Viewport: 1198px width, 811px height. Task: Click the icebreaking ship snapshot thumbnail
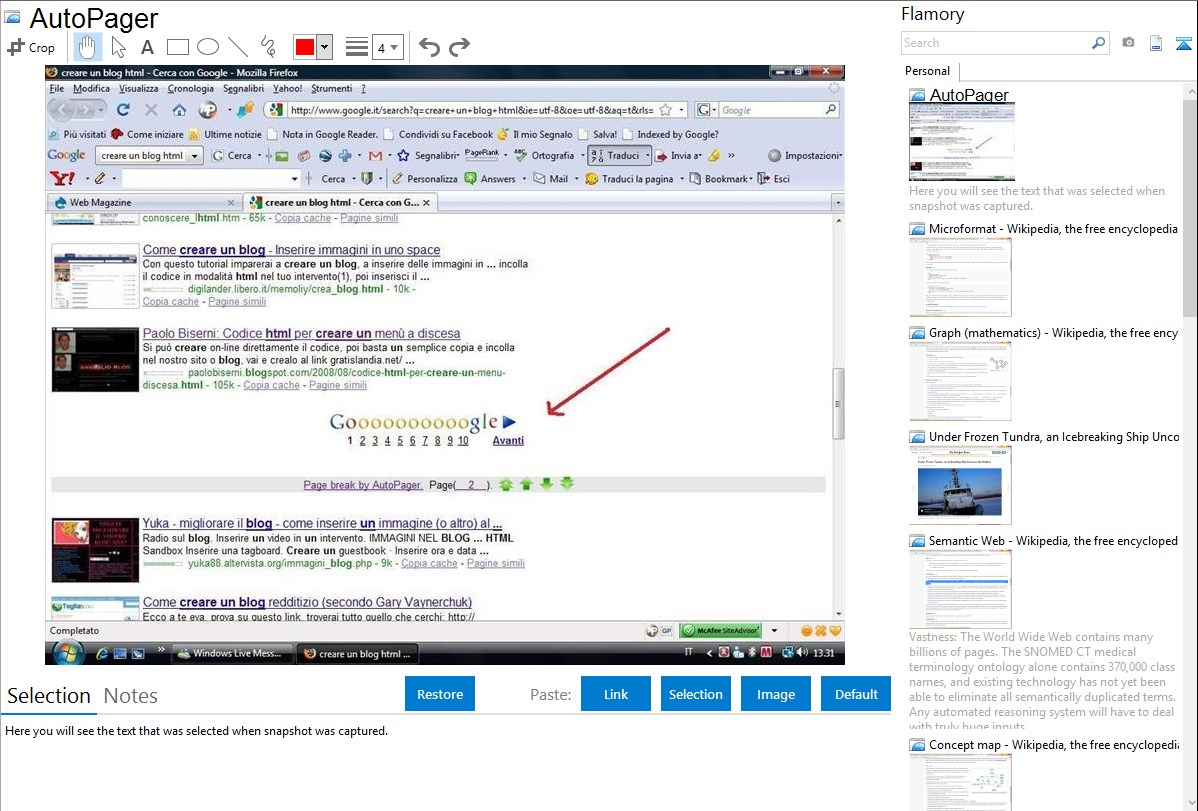[x=960, y=485]
